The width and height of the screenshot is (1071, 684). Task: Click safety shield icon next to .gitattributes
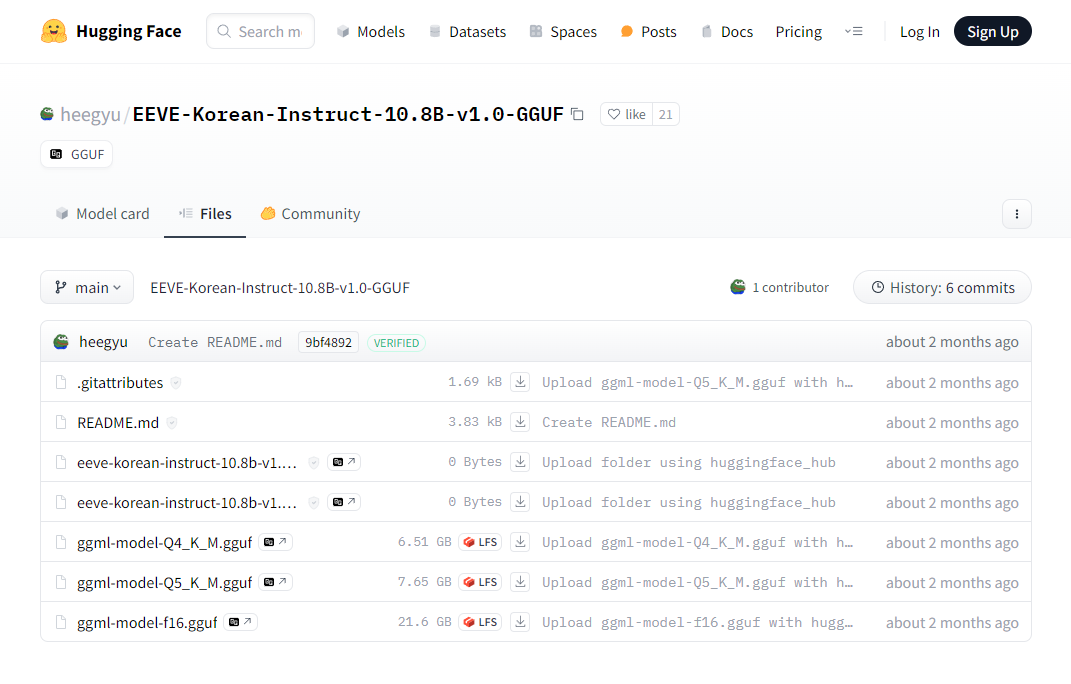[176, 383]
